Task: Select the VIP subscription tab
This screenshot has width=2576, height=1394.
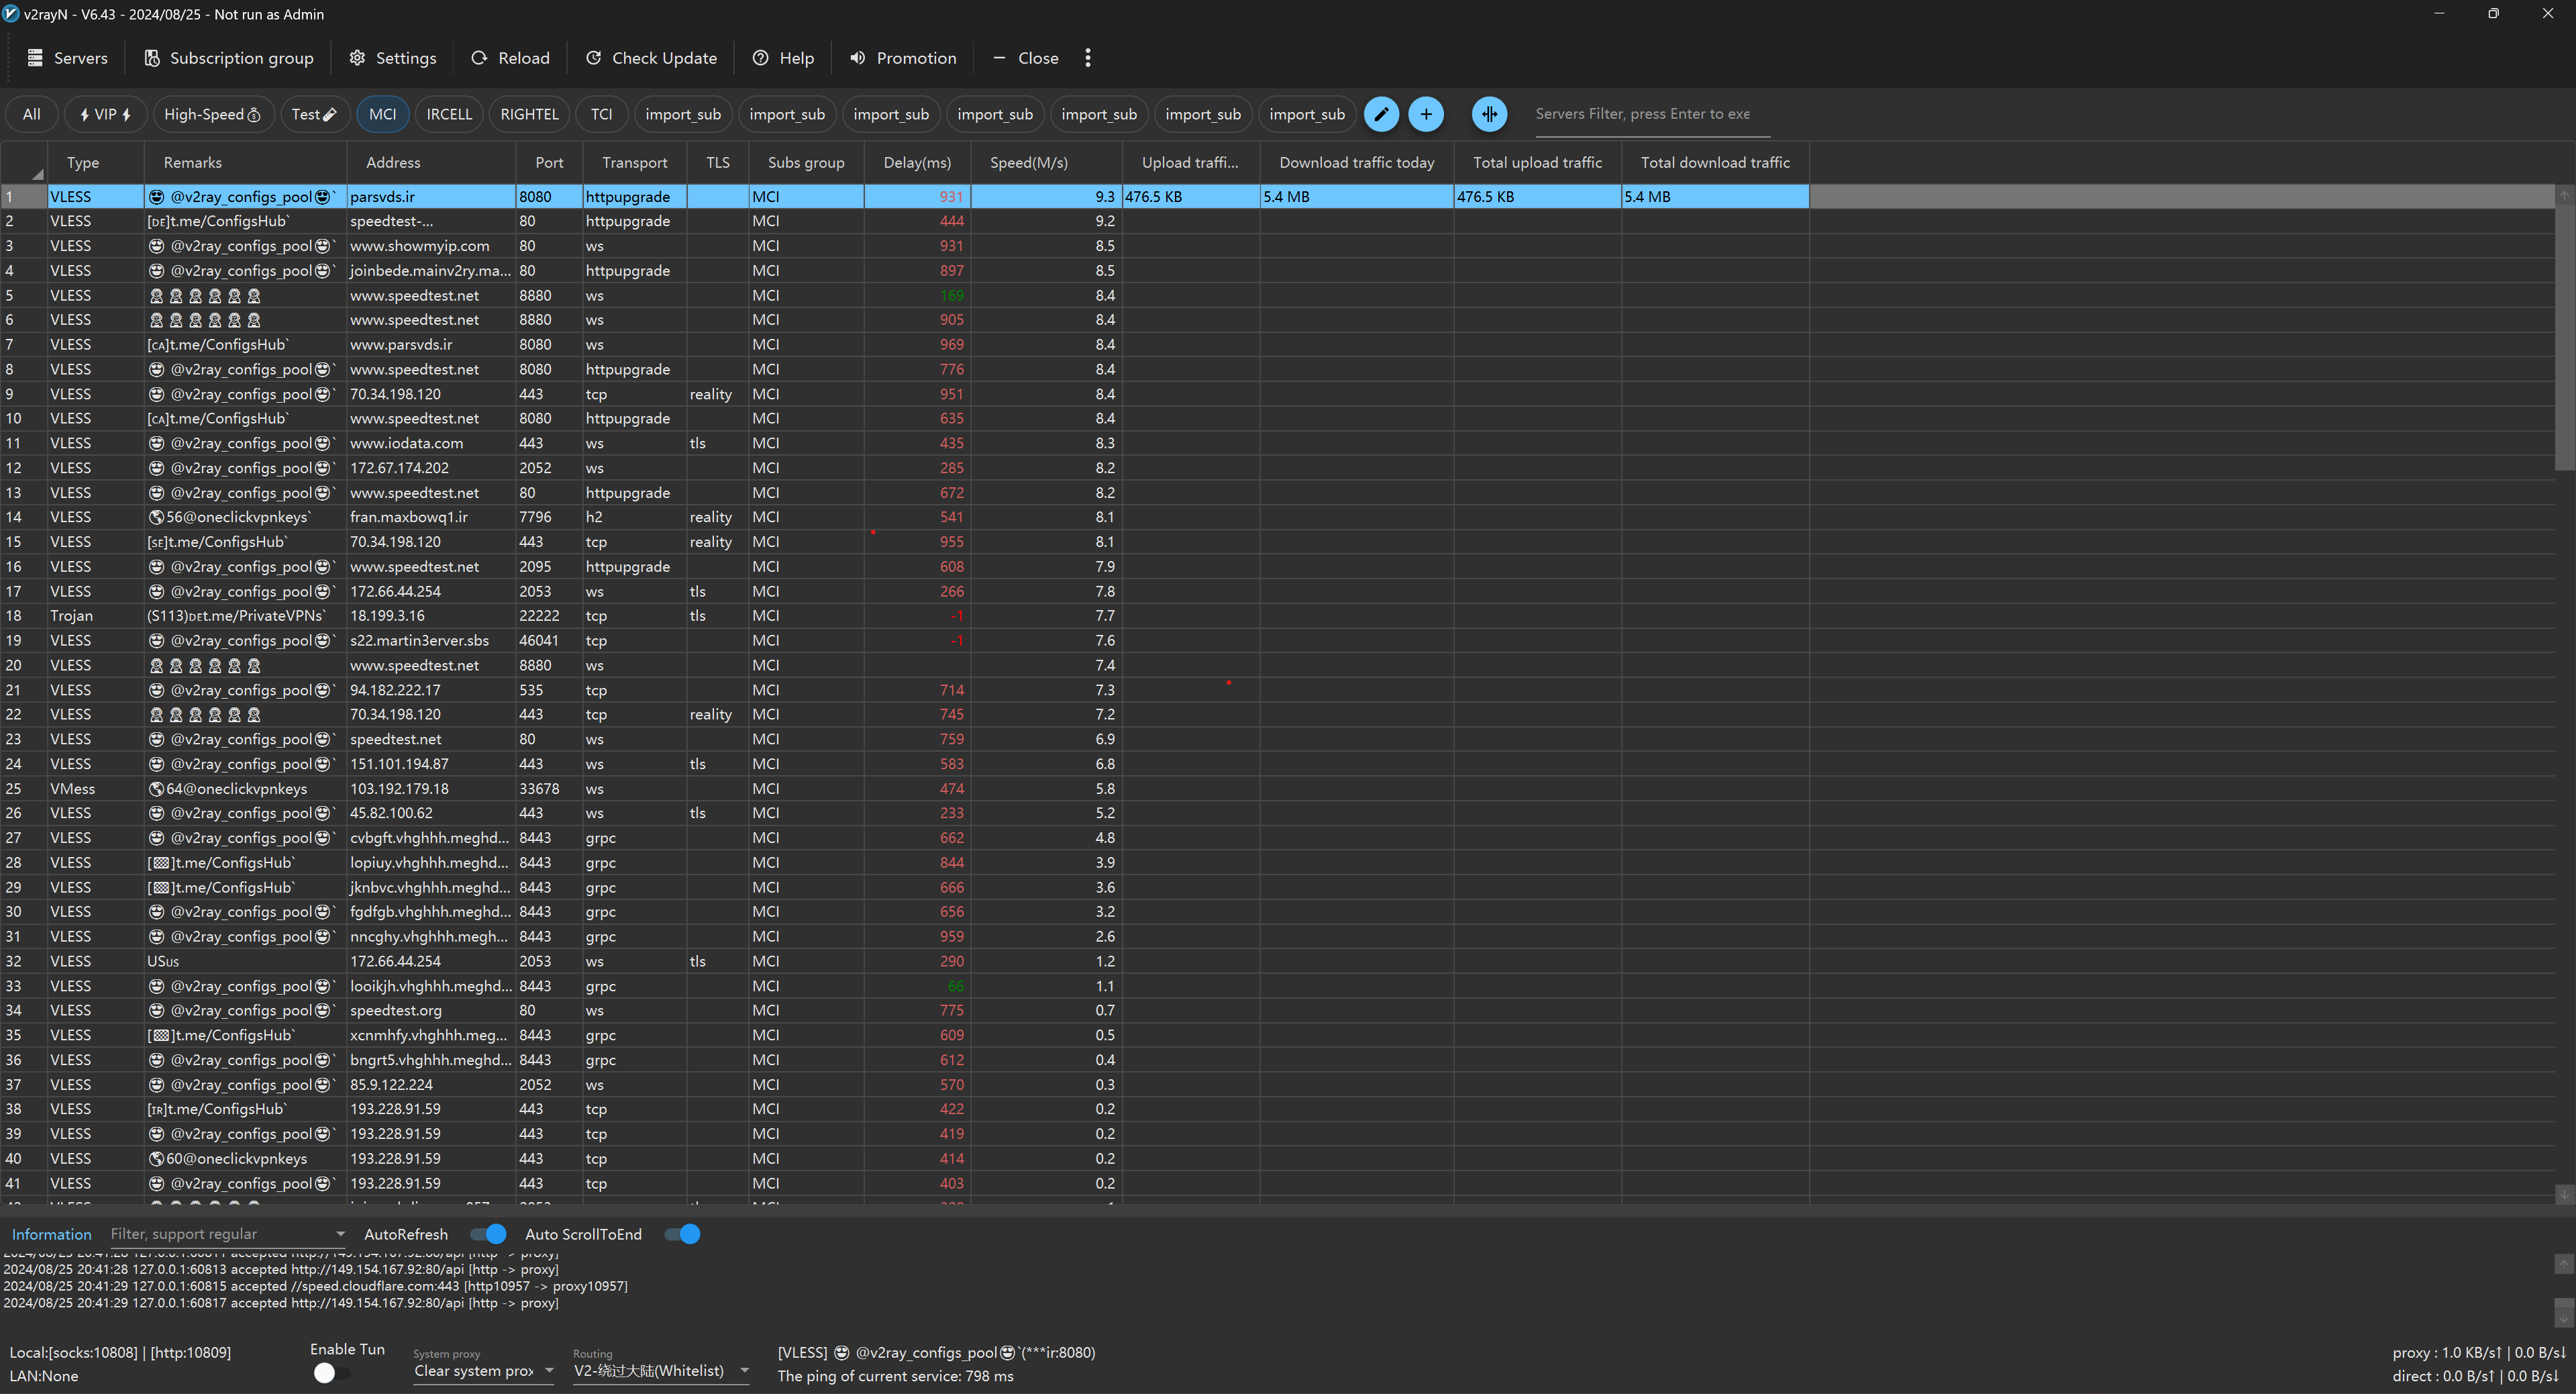Action: (105, 114)
